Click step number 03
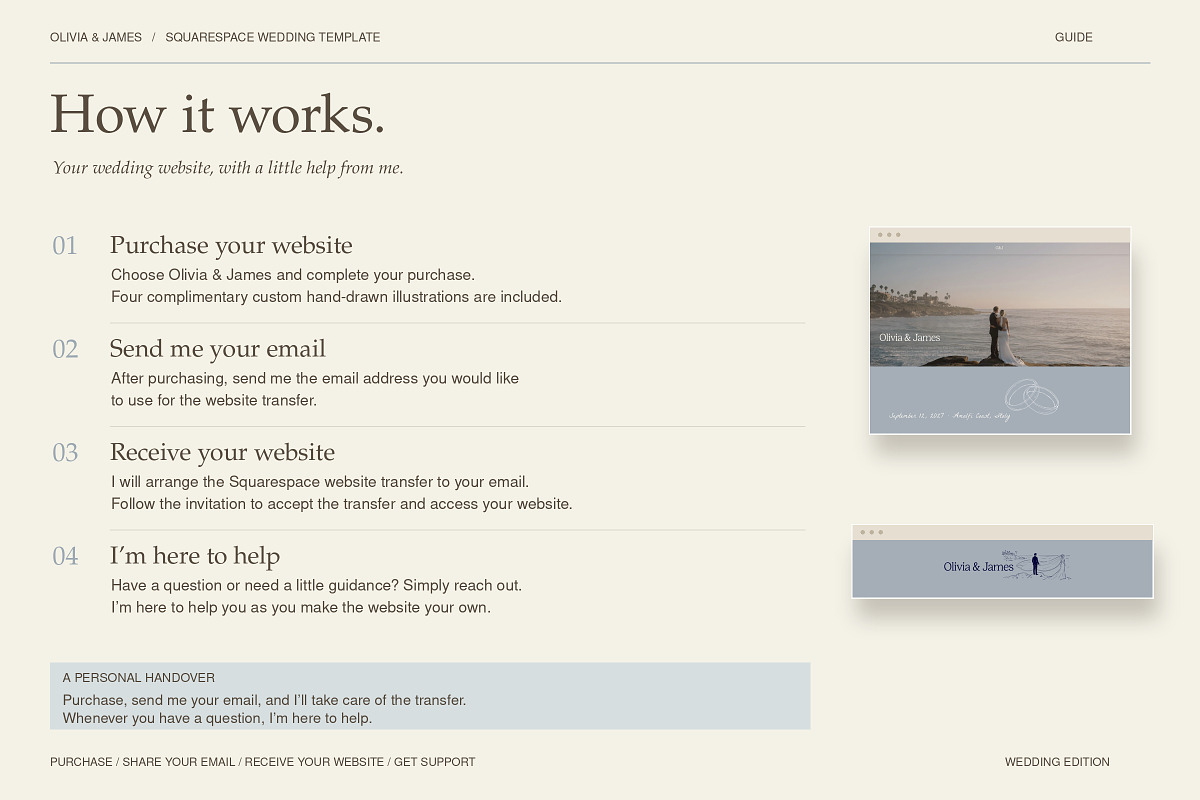This screenshot has width=1200, height=800. (65, 453)
